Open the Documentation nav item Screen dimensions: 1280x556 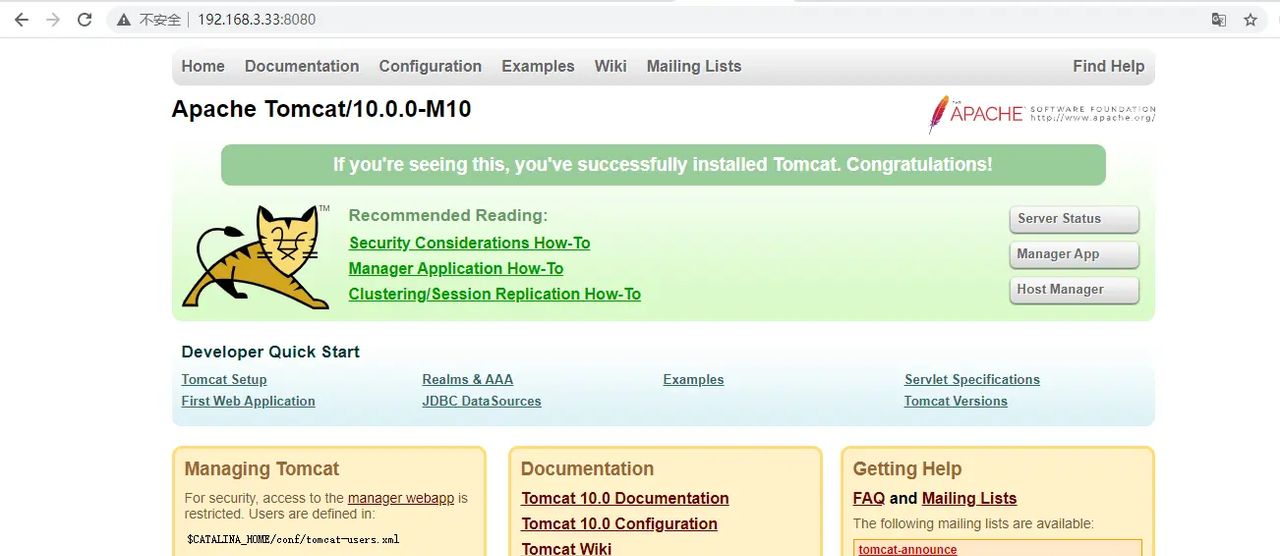[x=302, y=66]
